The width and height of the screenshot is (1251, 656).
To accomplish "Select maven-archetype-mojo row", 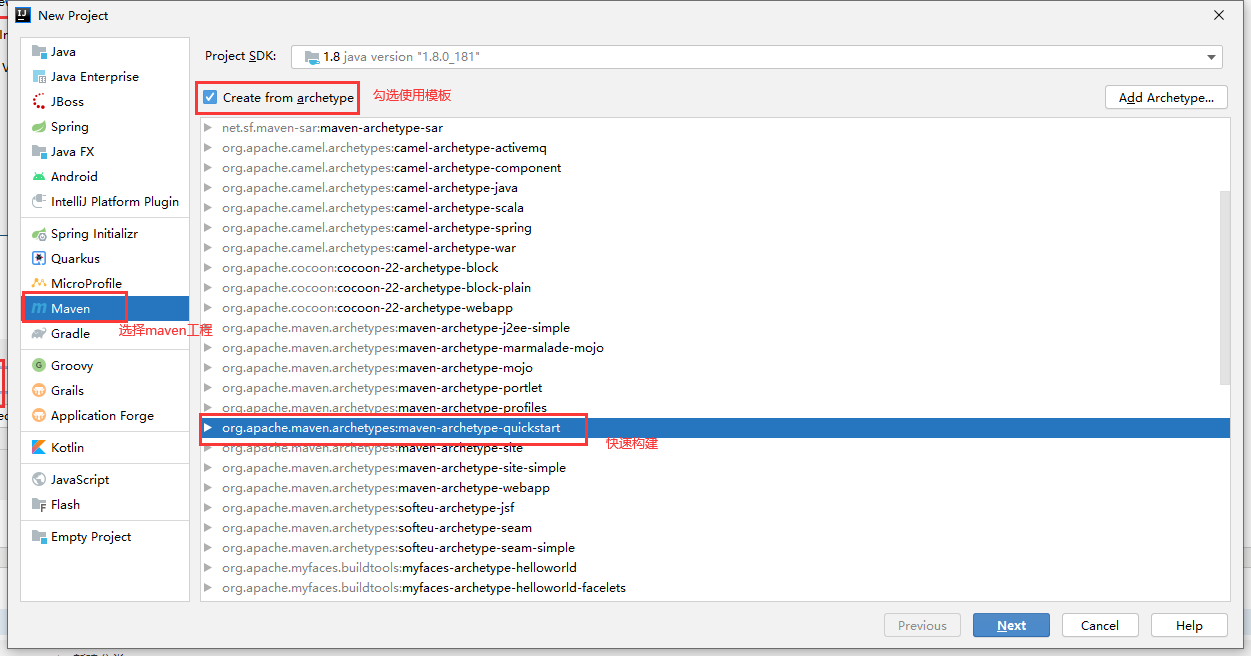I will (x=715, y=368).
